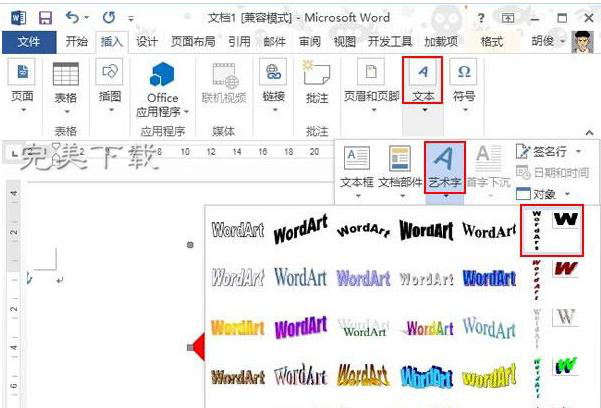Select the gold 3D italic WordArt style

tap(363, 375)
